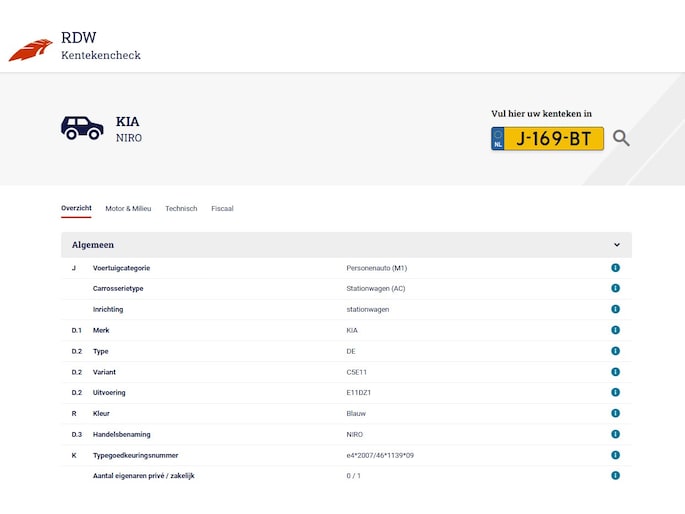Screen dimensions: 685x514
Task: Click the RDW Kentekencheck title link
Action: tap(100, 46)
